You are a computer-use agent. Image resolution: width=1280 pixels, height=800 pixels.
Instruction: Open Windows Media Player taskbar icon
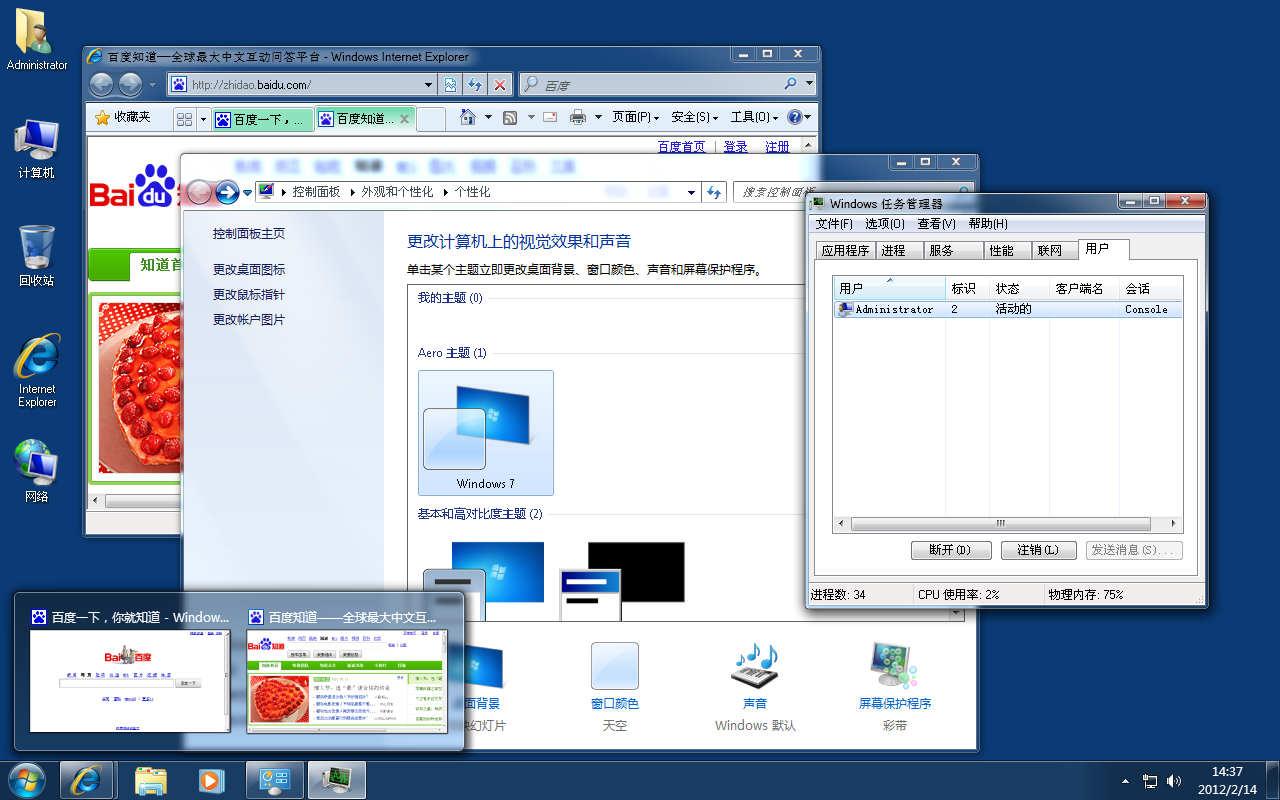[210, 780]
